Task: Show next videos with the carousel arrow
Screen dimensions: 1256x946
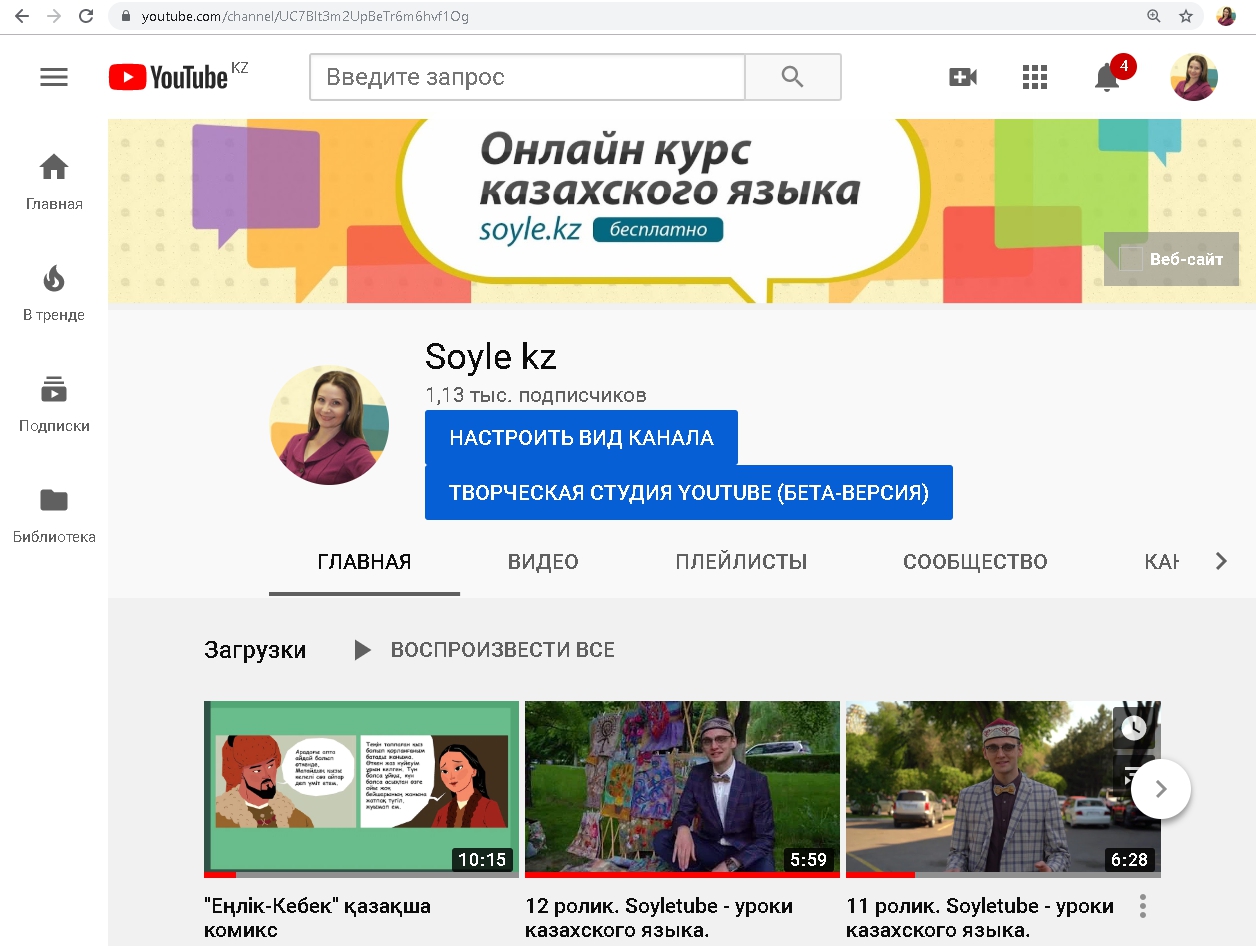Action: pyautogui.click(x=1161, y=789)
